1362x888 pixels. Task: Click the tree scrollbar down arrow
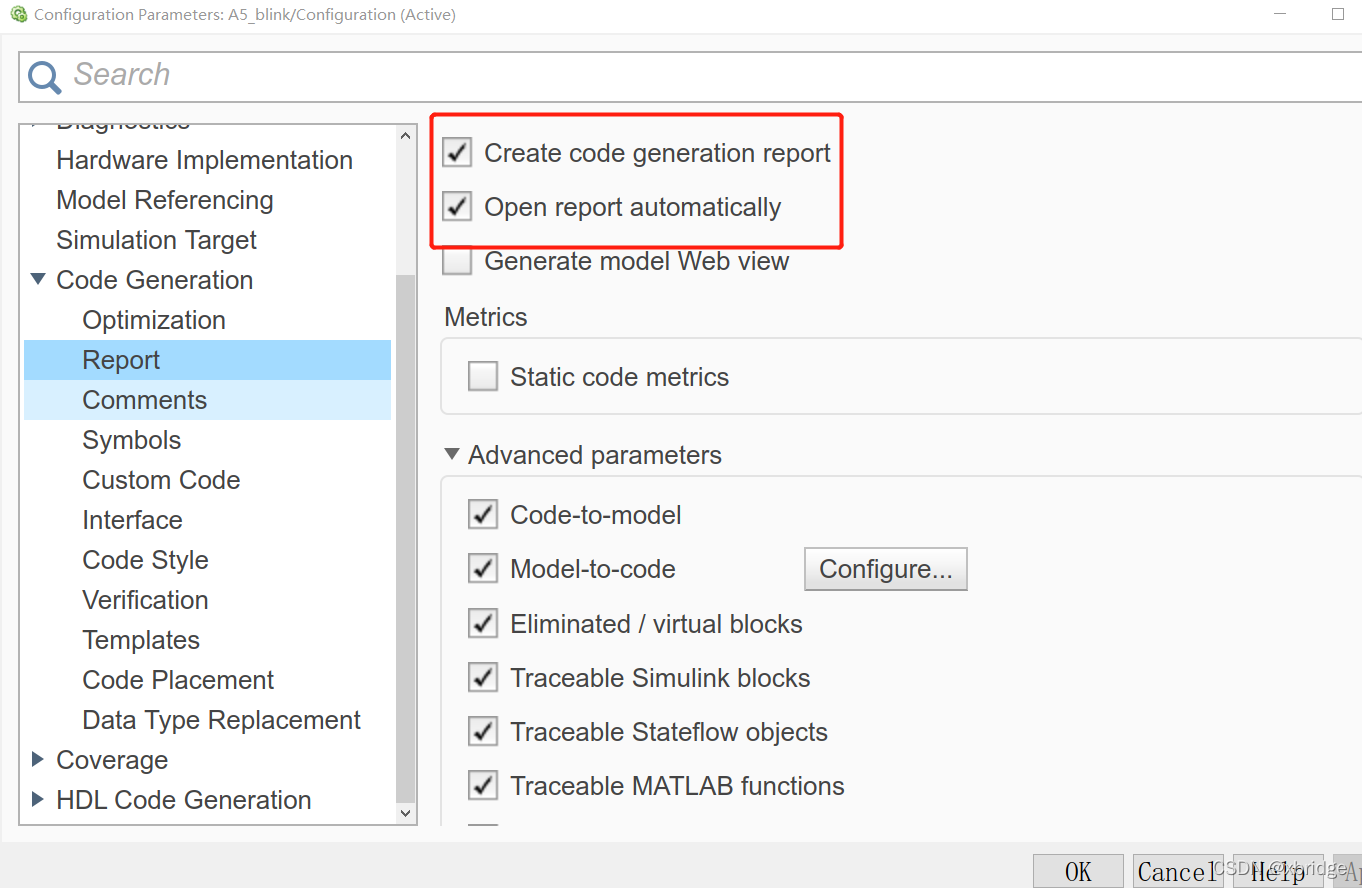(405, 813)
